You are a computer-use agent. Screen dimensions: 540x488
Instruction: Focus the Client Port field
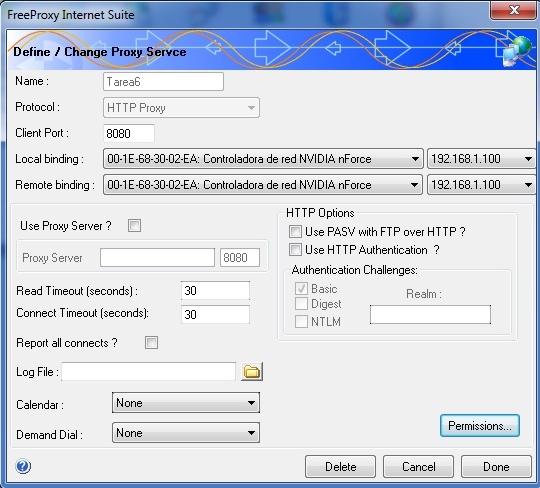point(129,133)
